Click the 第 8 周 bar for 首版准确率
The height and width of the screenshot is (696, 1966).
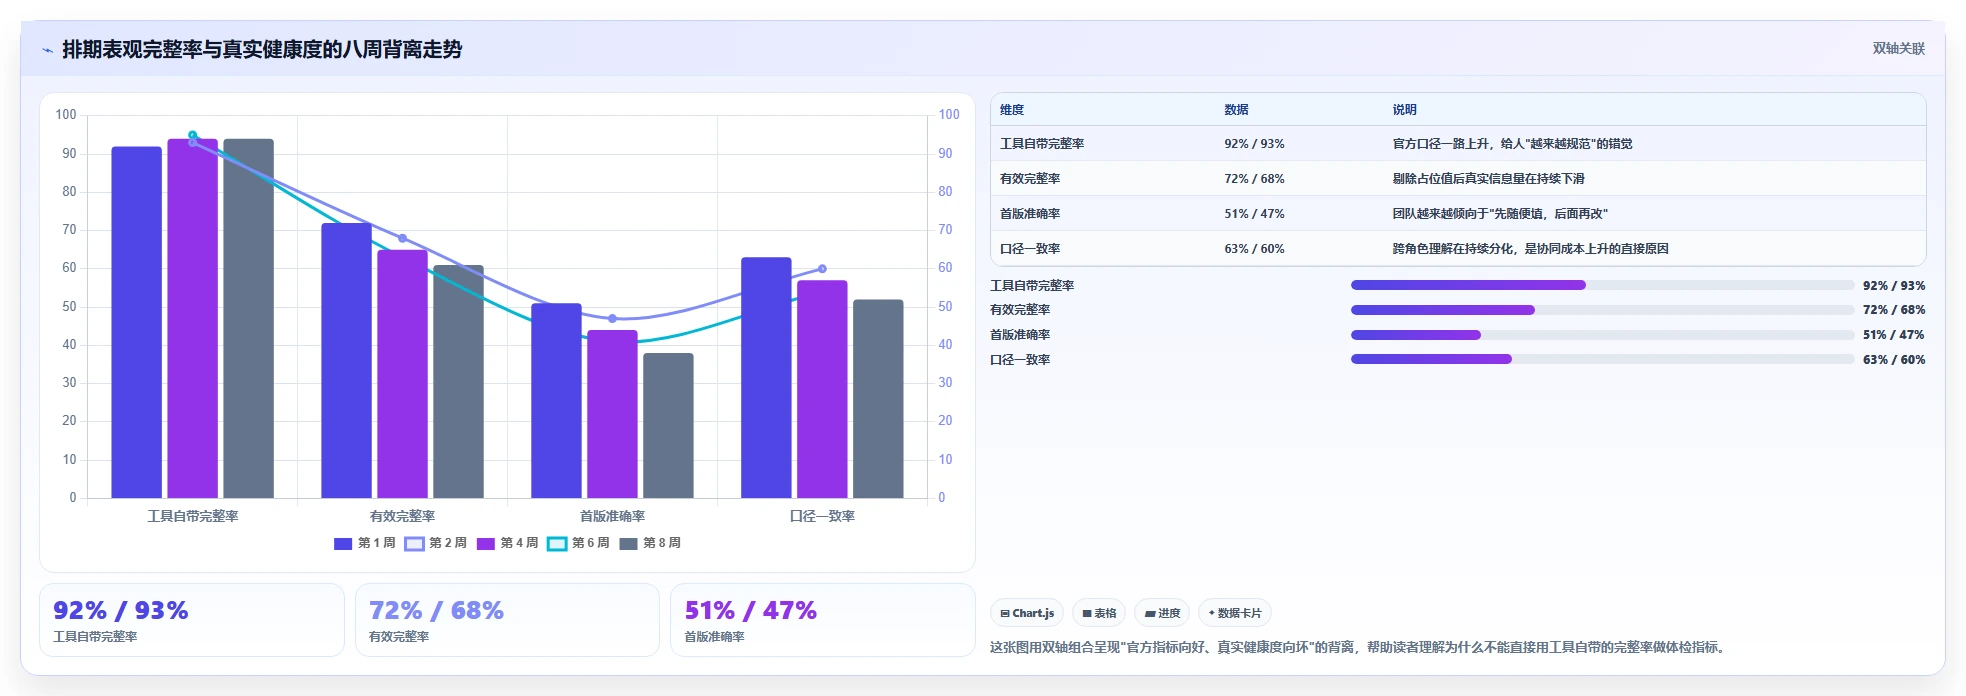coord(669,425)
